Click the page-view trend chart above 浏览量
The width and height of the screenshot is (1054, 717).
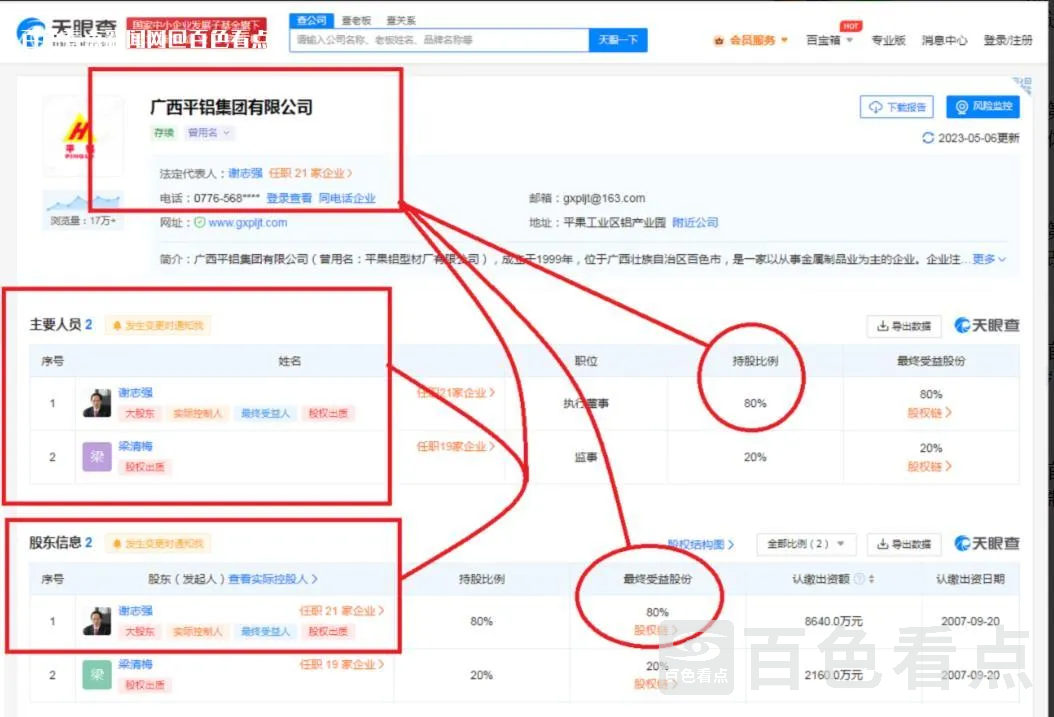tap(83, 201)
